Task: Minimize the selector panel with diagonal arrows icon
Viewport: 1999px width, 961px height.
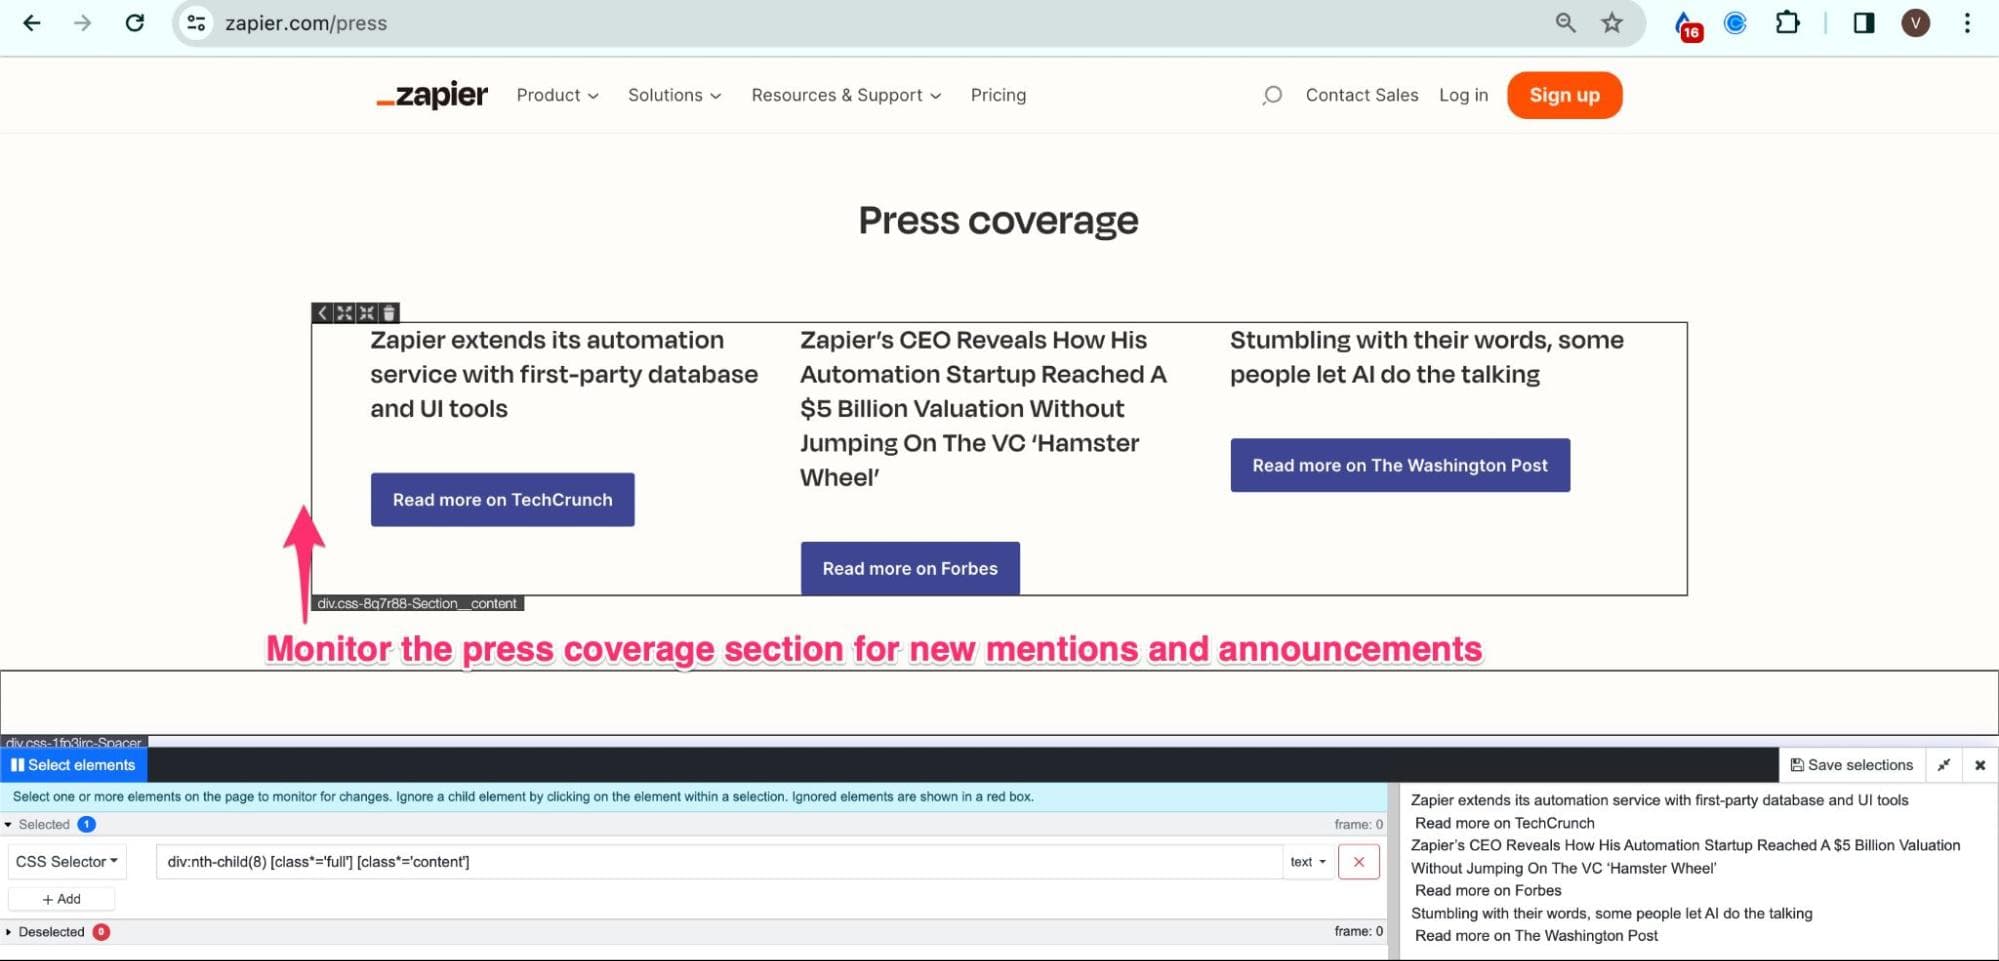Action: point(1944,764)
